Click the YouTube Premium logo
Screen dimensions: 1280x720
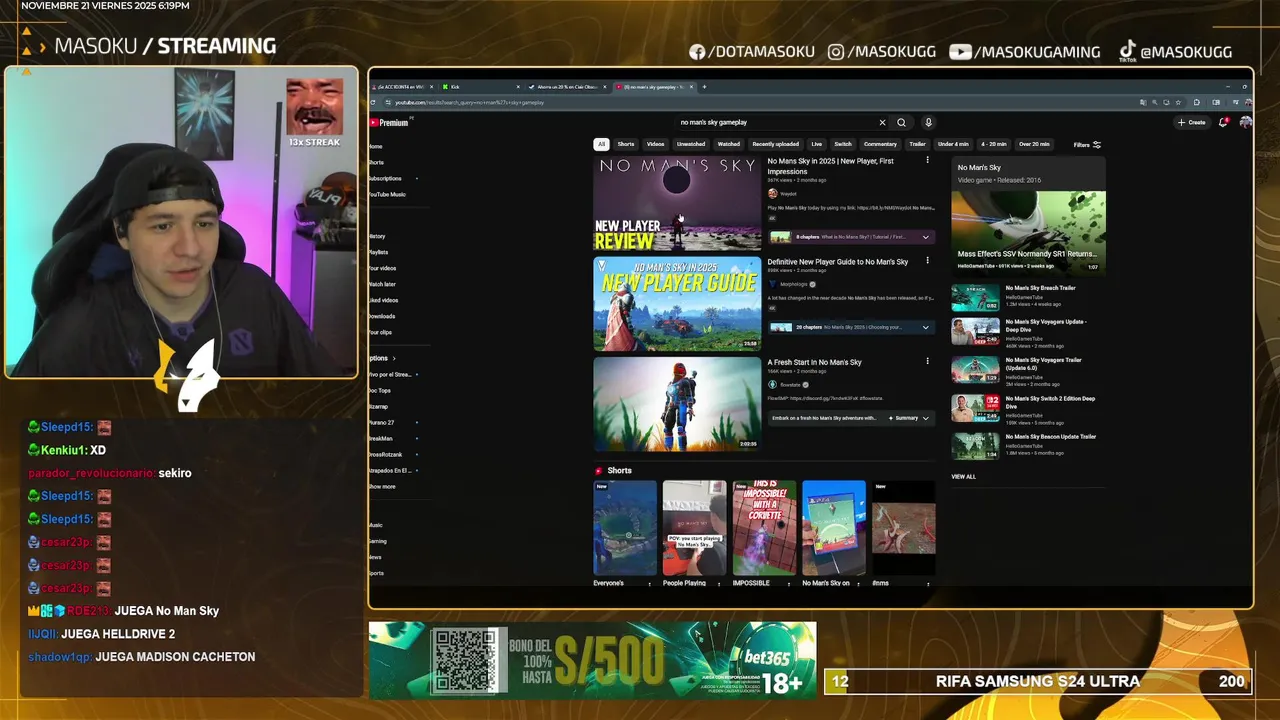[x=389, y=122]
